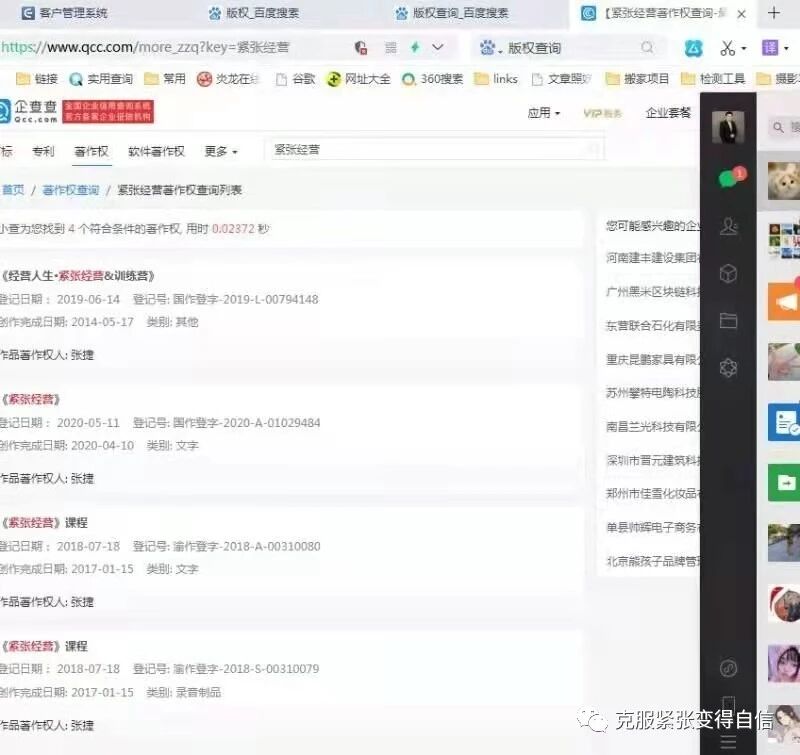Viewport: 800px width, 755px height.
Task: Switch to the 软件著作权 tab
Action: click(156, 152)
